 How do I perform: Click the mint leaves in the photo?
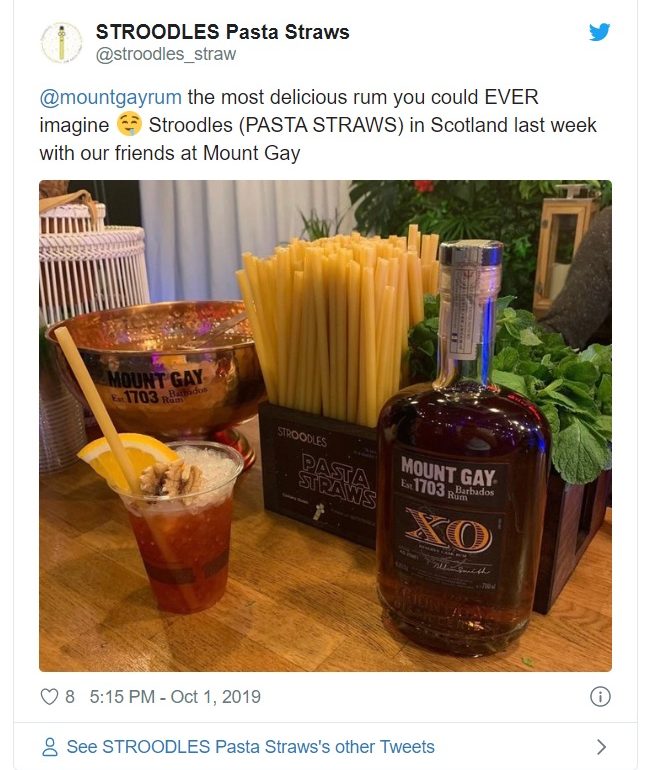[555, 388]
